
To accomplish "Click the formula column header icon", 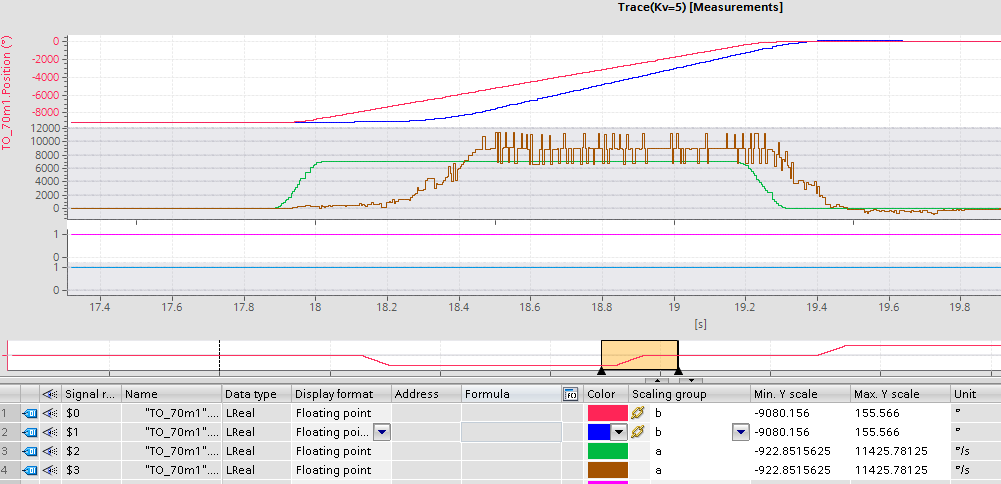I will pyautogui.click(x=570, y=394).
